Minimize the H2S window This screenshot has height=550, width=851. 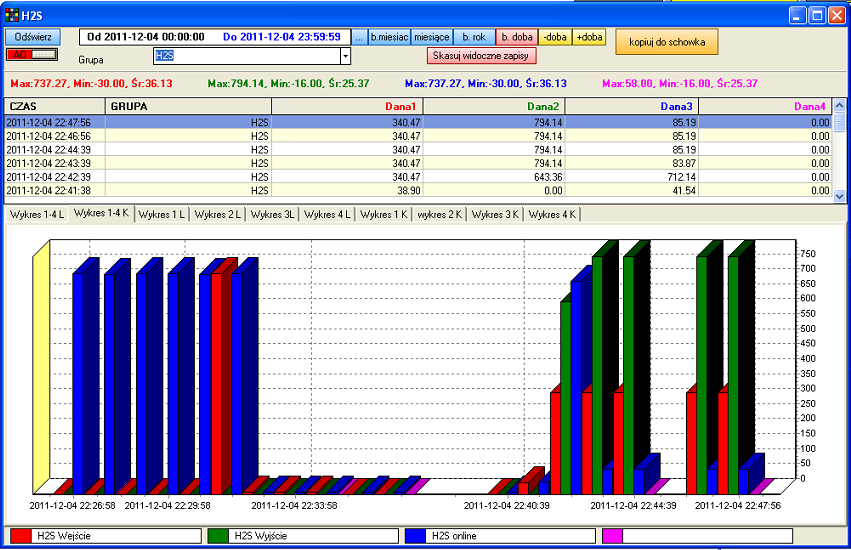click(797, 15)
